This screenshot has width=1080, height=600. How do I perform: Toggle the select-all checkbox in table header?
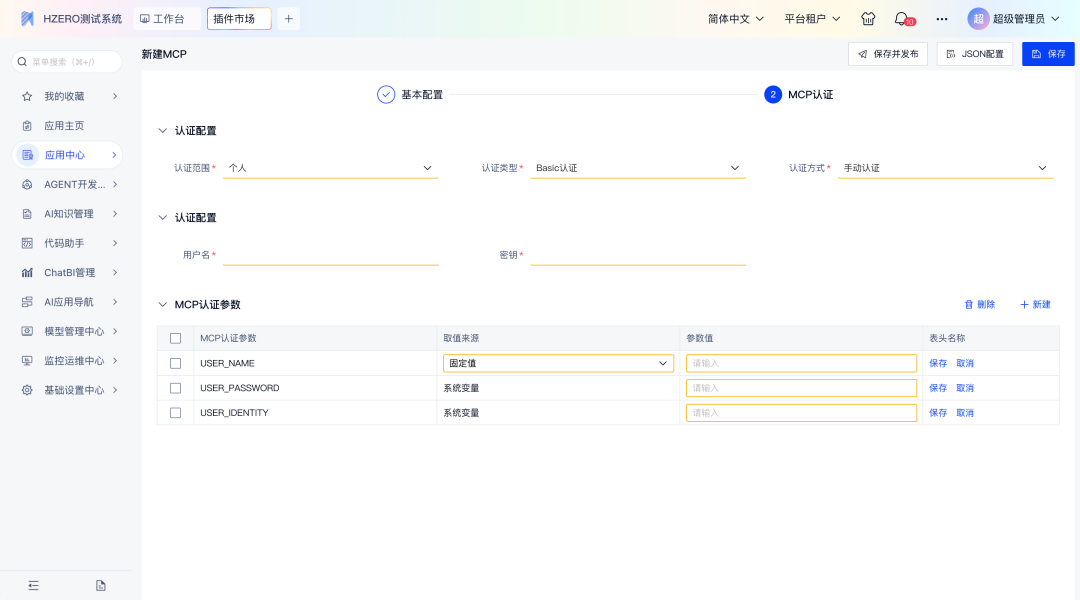[x=176, y=338]
